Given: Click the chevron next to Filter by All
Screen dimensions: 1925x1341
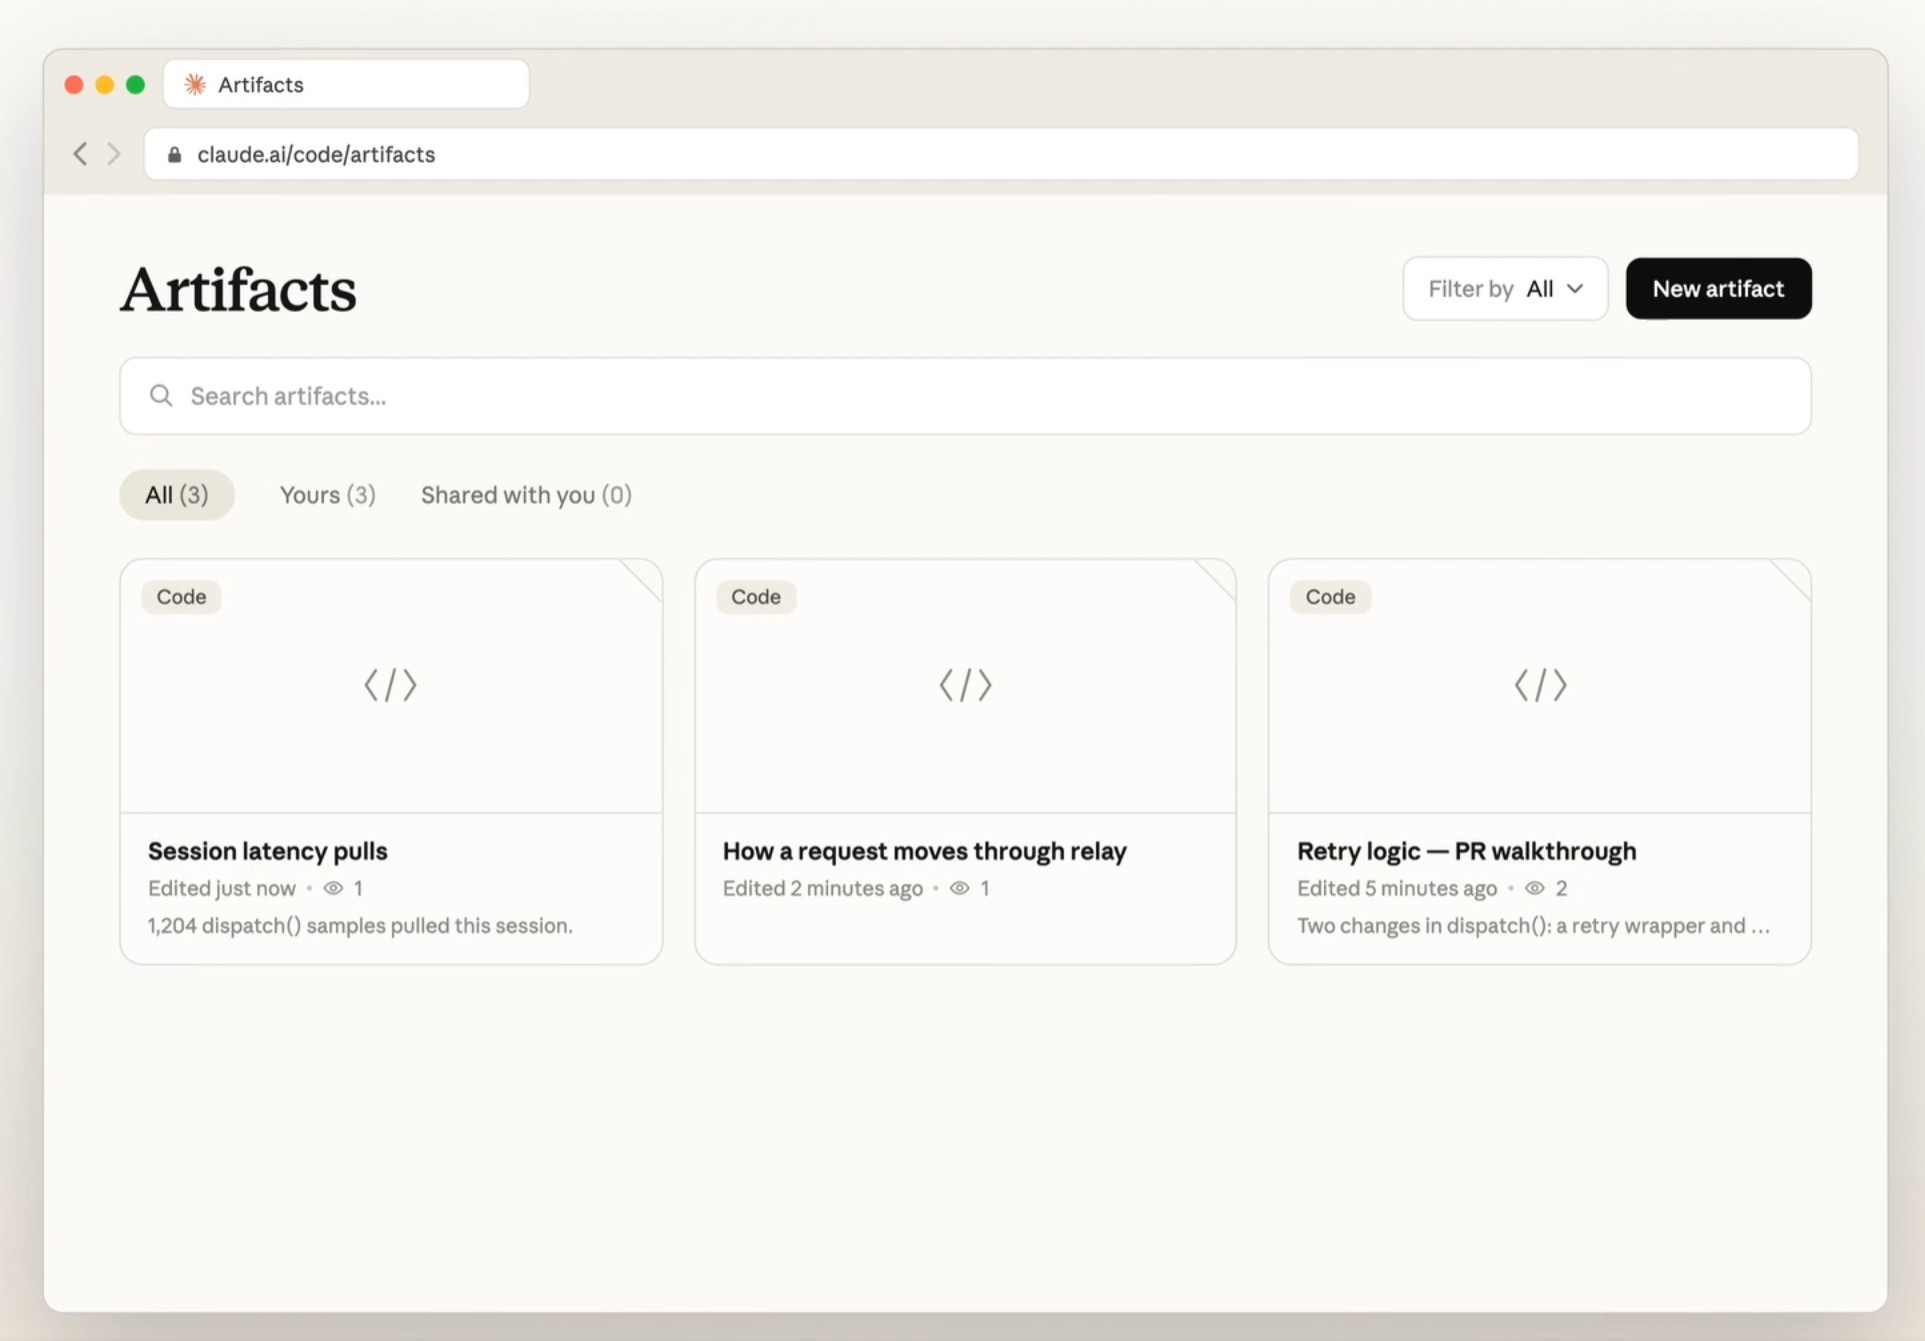Looking at the screenshot, I should (x=1575, y=289).
